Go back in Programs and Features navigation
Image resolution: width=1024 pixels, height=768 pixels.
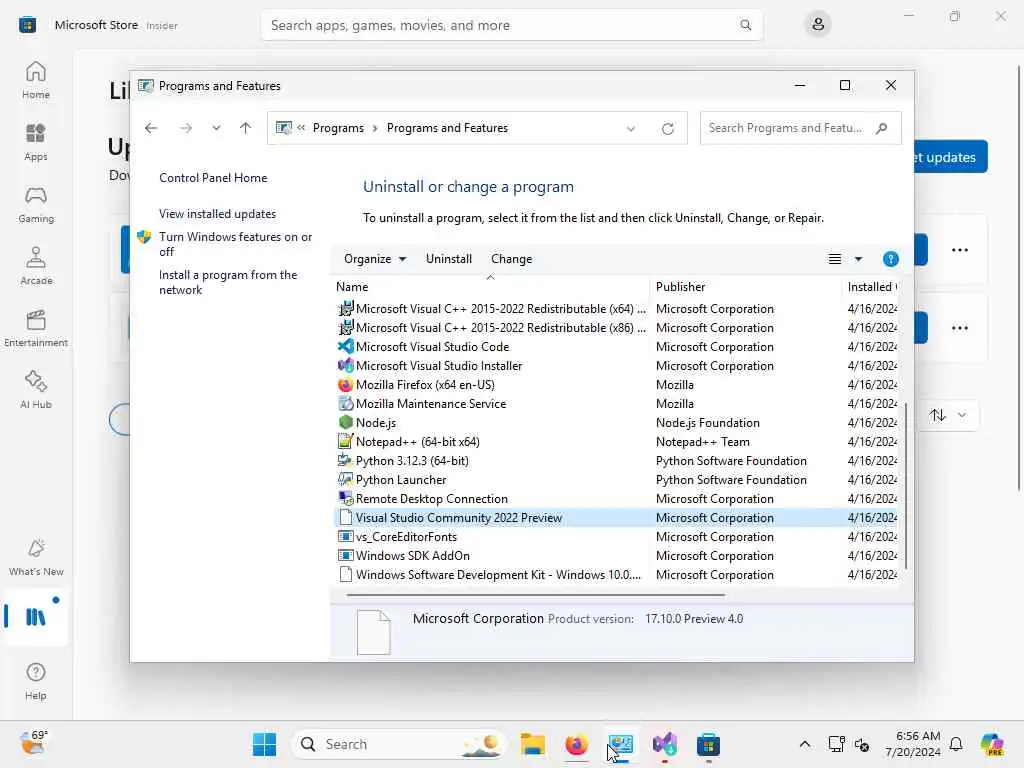pyautogui.click(x=151, y=128)
